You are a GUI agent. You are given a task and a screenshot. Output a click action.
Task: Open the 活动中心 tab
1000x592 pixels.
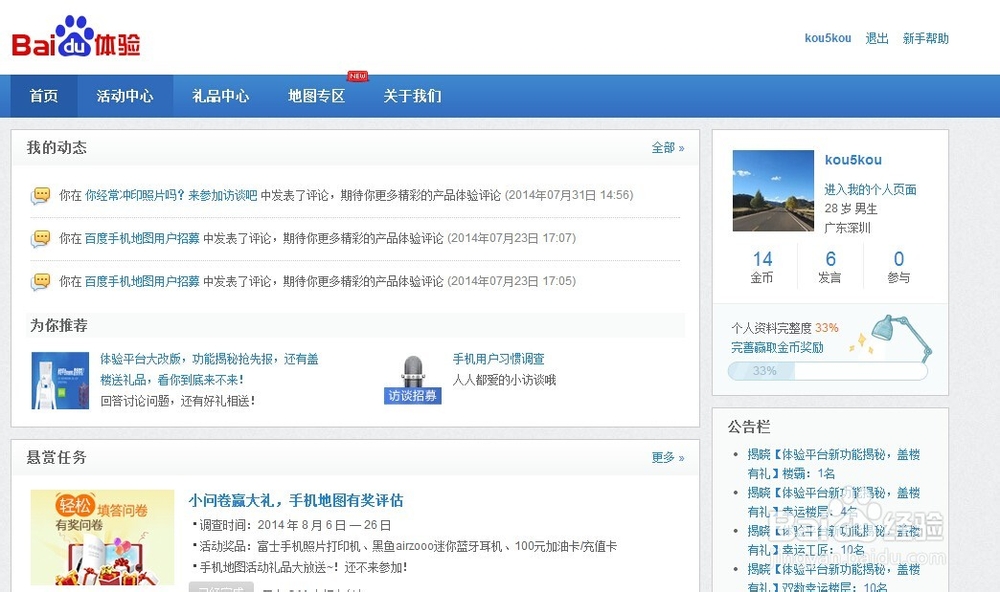coord(125,96)
